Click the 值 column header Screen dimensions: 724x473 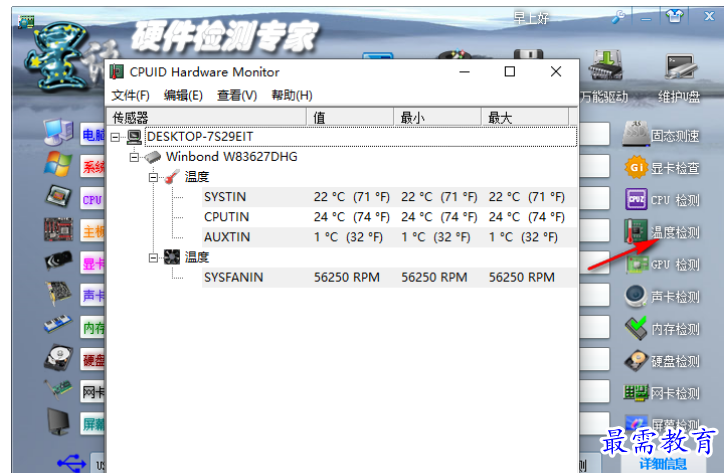pos(350,117)
